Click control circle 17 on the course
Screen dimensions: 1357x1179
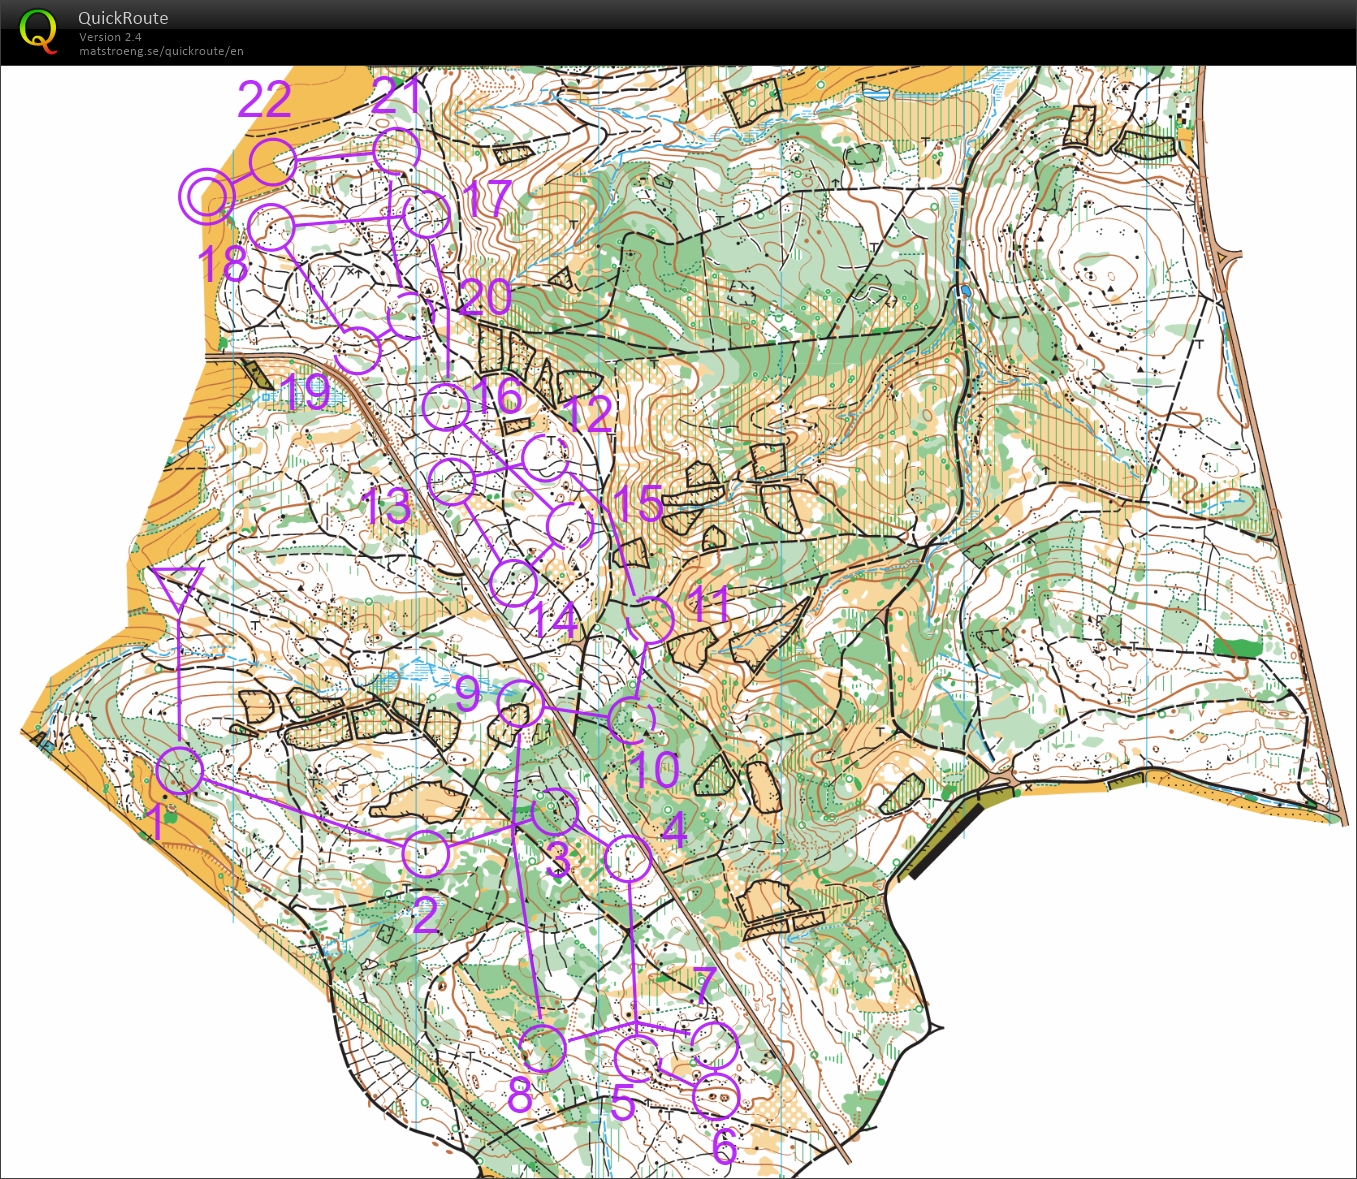pos(427,214)
